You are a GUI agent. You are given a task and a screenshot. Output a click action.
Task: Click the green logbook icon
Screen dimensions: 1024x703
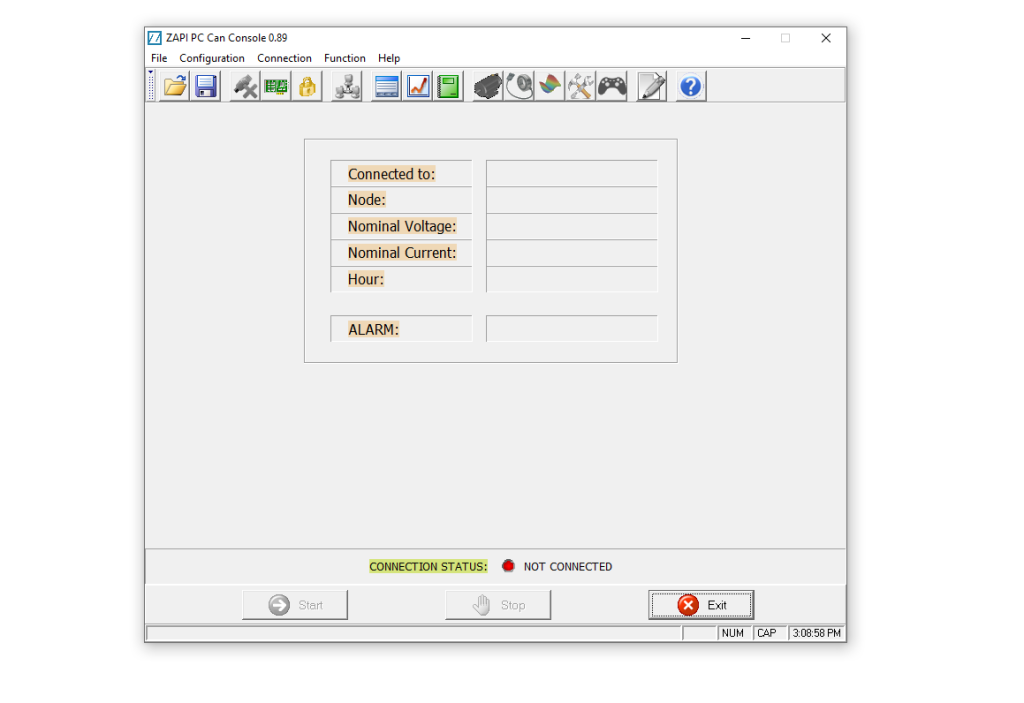coord(448,86)
